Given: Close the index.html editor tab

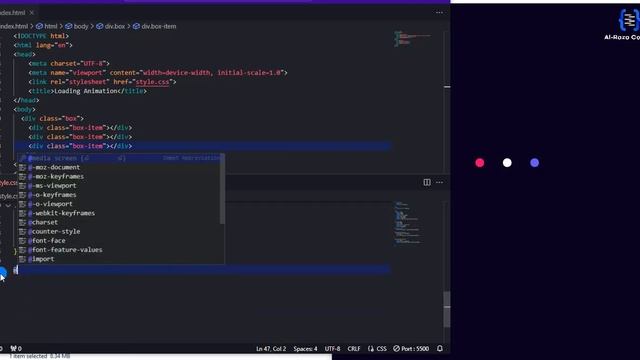Looking at the screenshot, I should 32,13.
